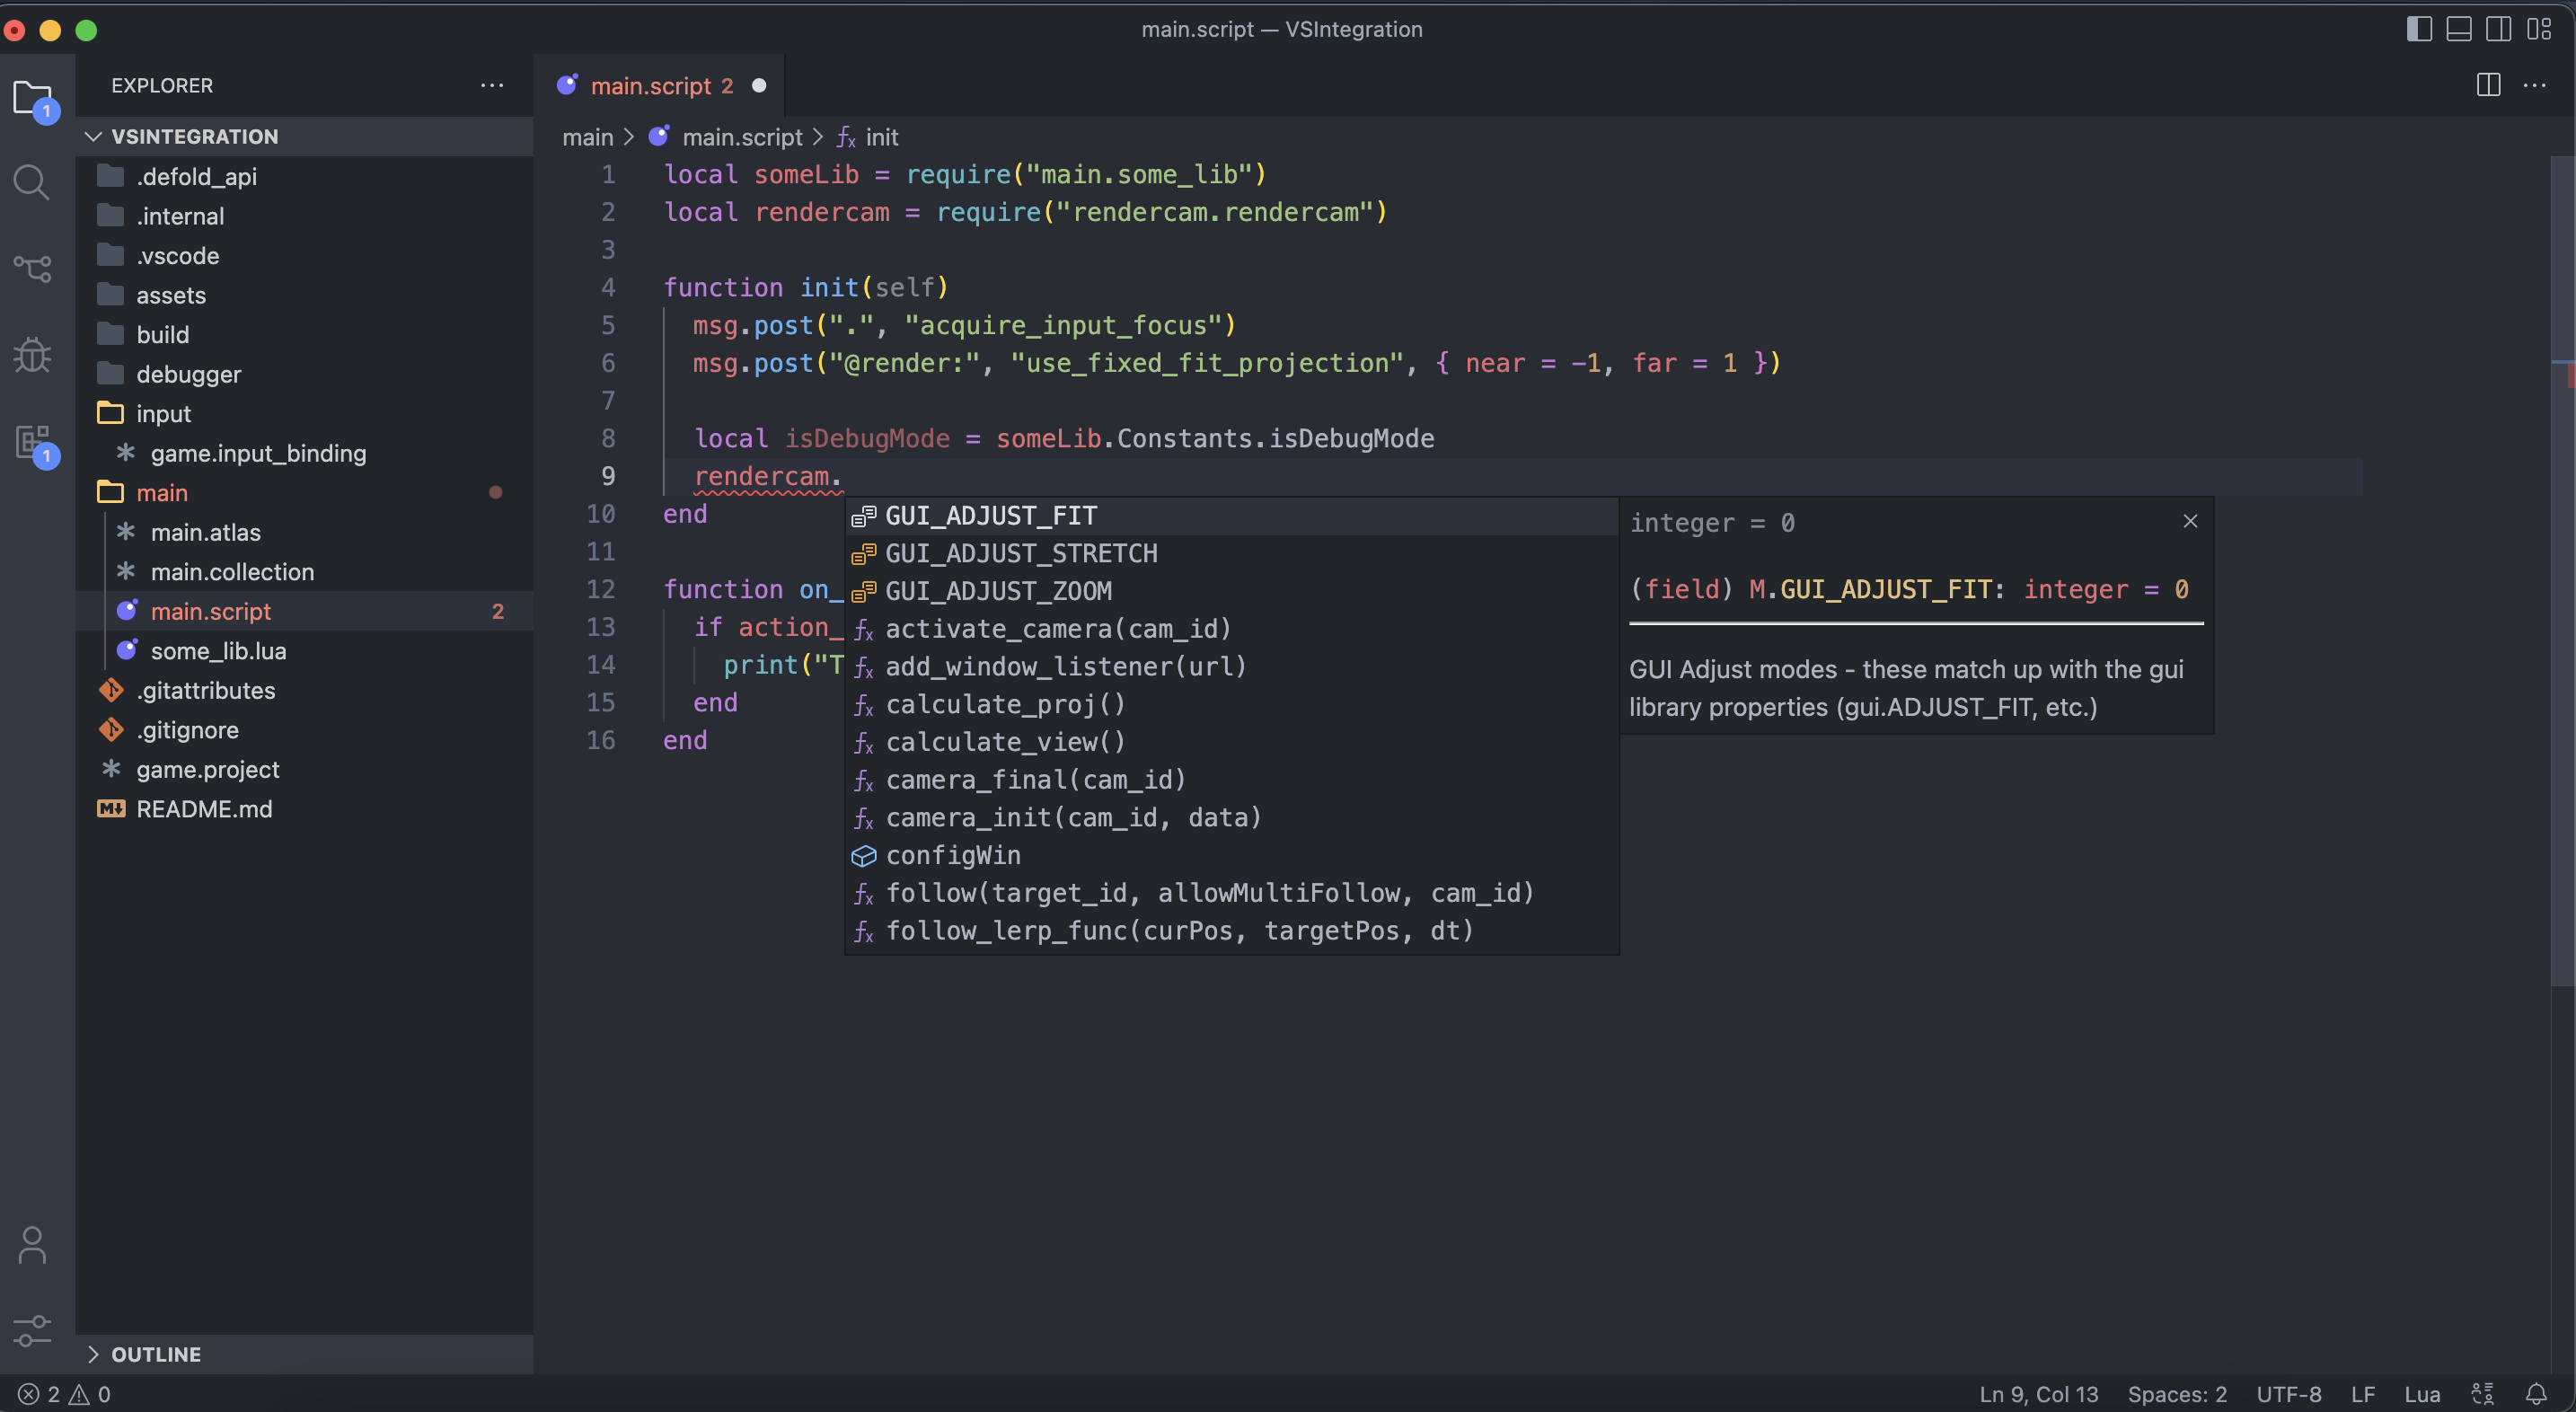This screenshot has width=2576, height=1412.
Task: Toggle the bottom panel layout button
Action: 2458,29
